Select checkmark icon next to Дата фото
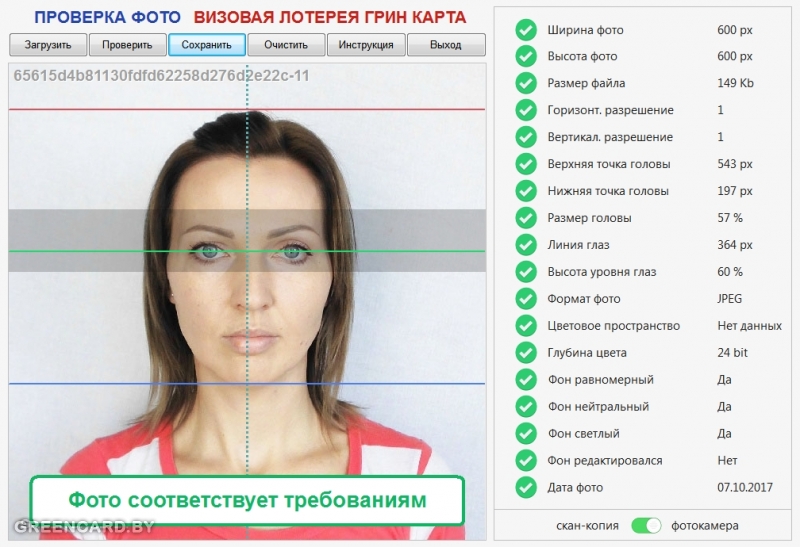Viewport: 800px width, 547px height. [x=526, y=488]
